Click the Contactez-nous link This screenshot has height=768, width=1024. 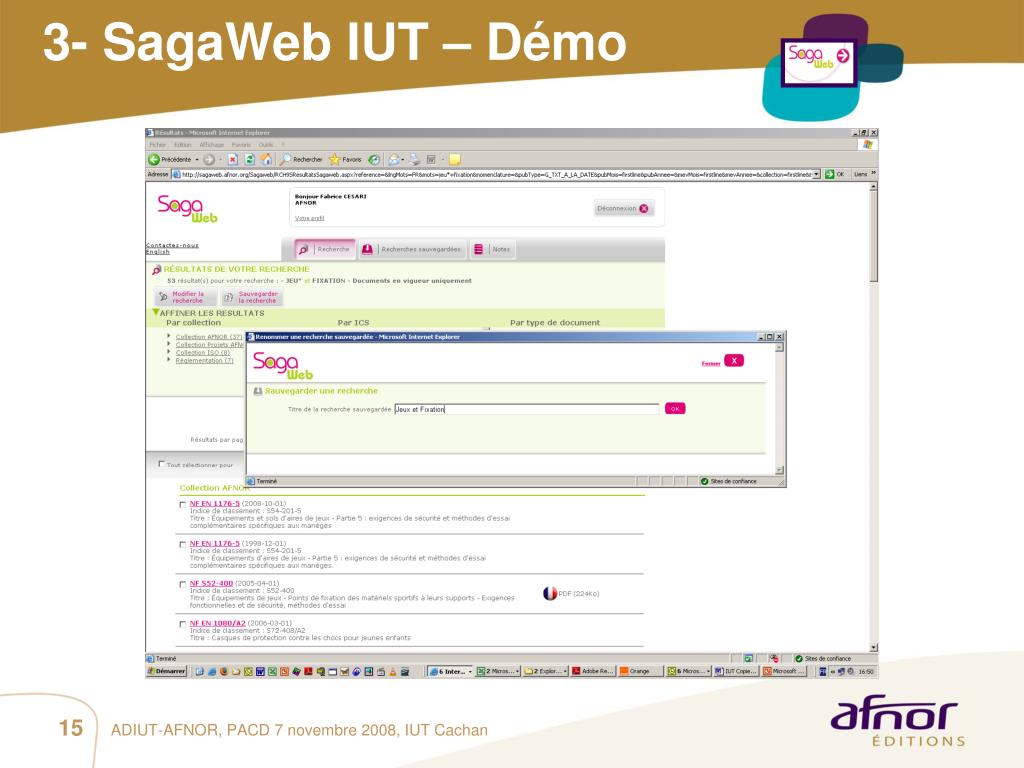[172, 246]
